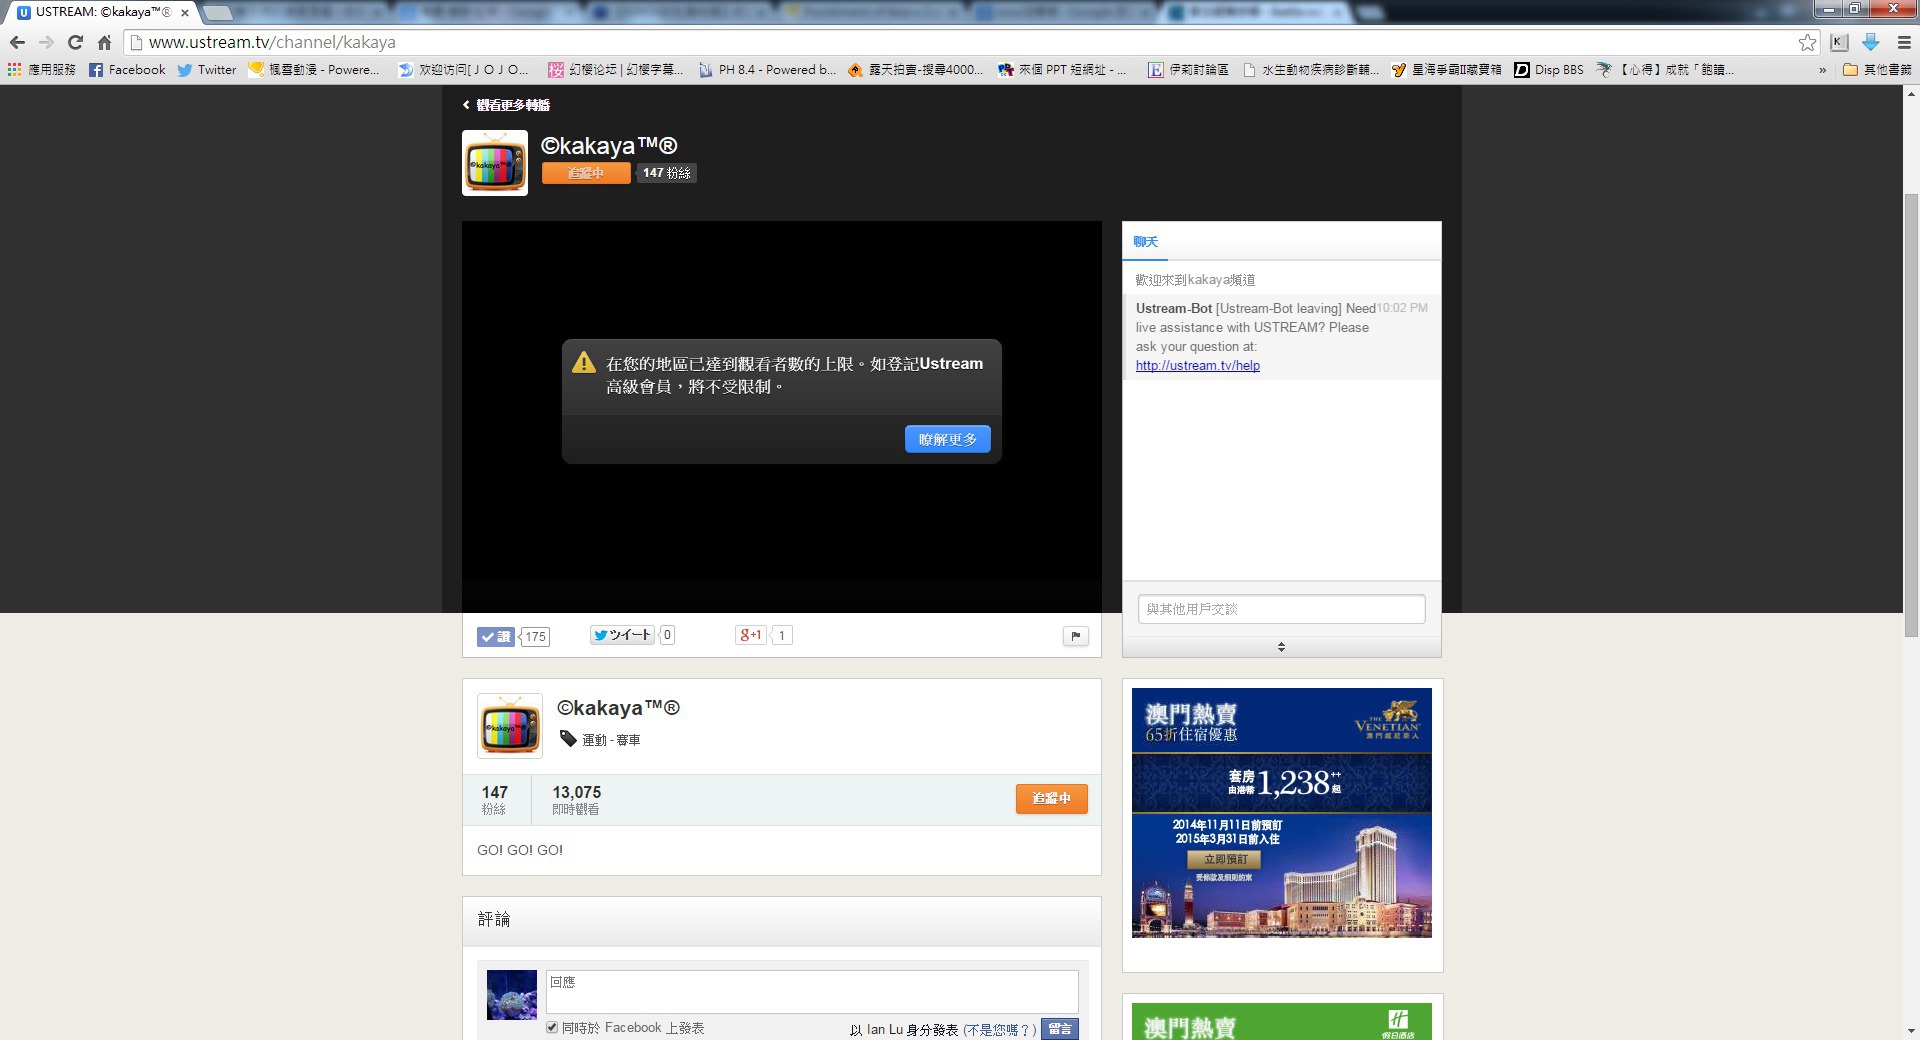
Task: Toggle the orange following button in info panel
Action: tap(1051, 798)
